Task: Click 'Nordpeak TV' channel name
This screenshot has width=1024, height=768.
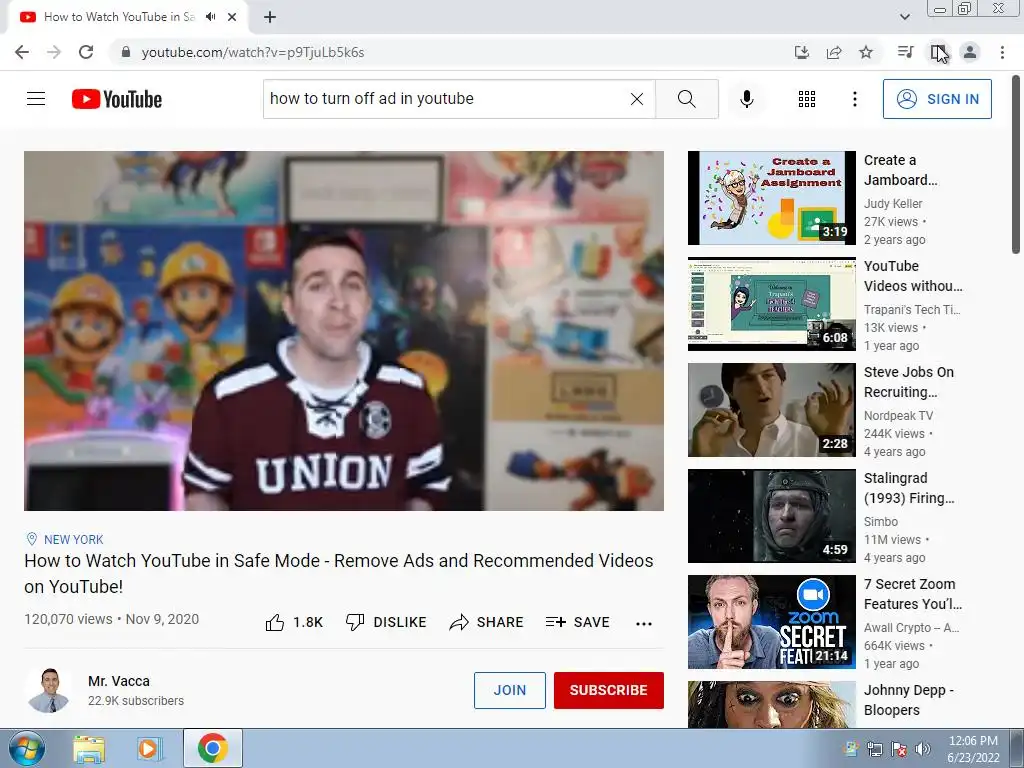Action: coord(898,416)
